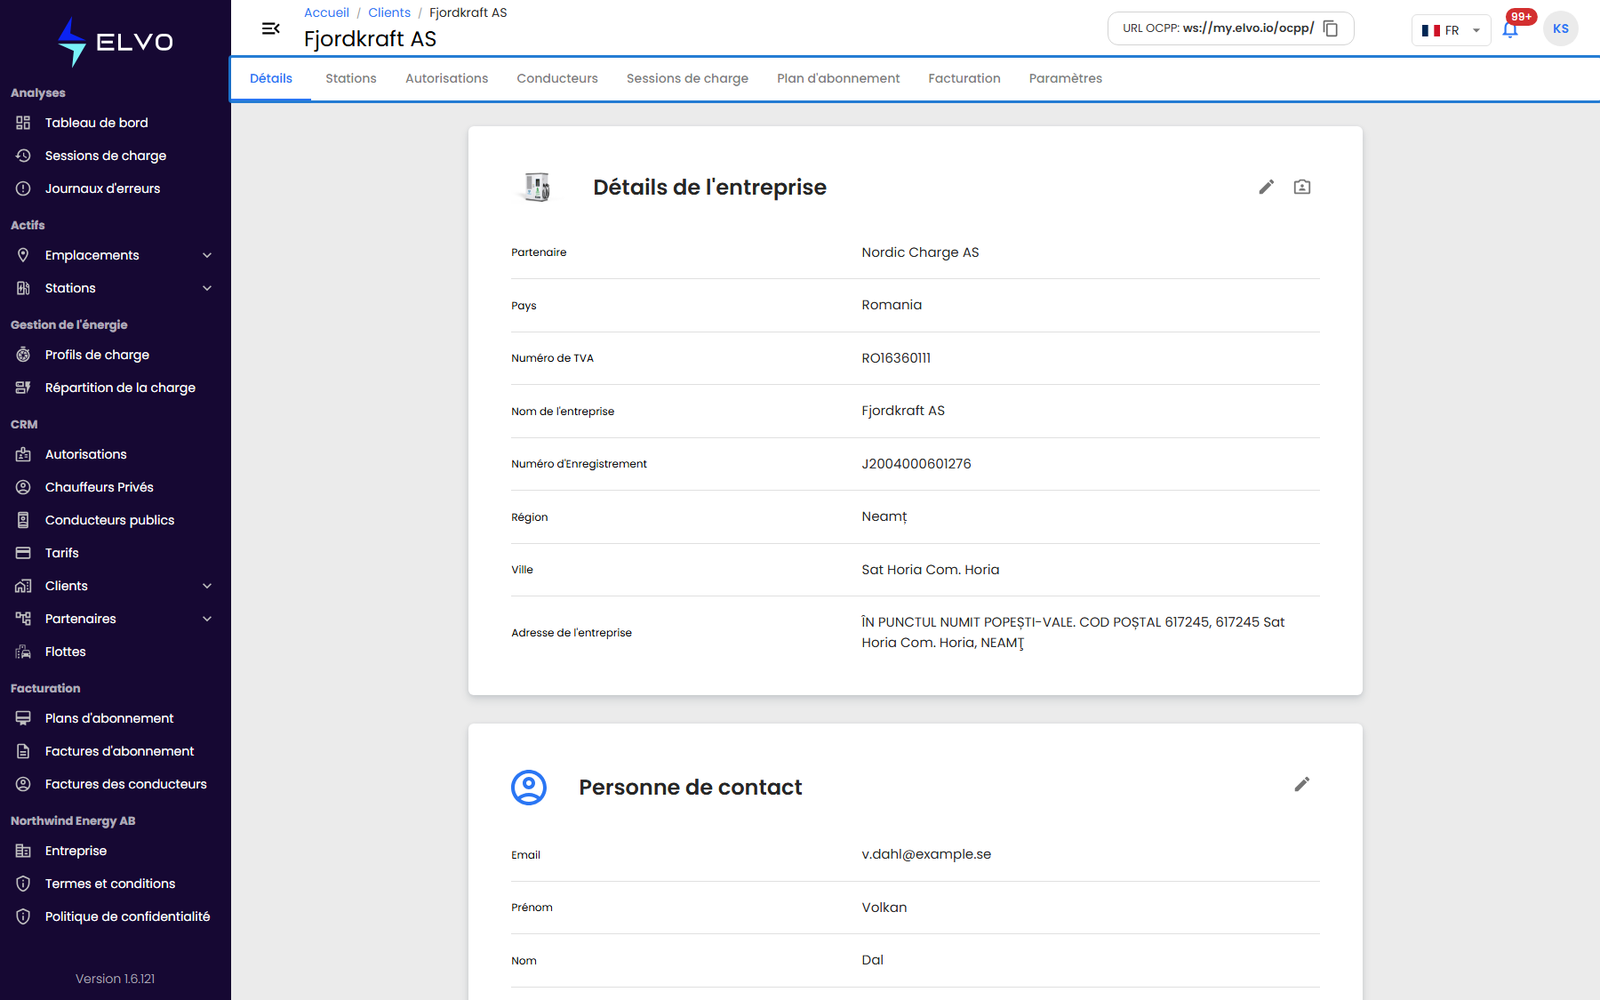Switch to the Facturation tab
1600x1000 pixels.
click(964, 79)
